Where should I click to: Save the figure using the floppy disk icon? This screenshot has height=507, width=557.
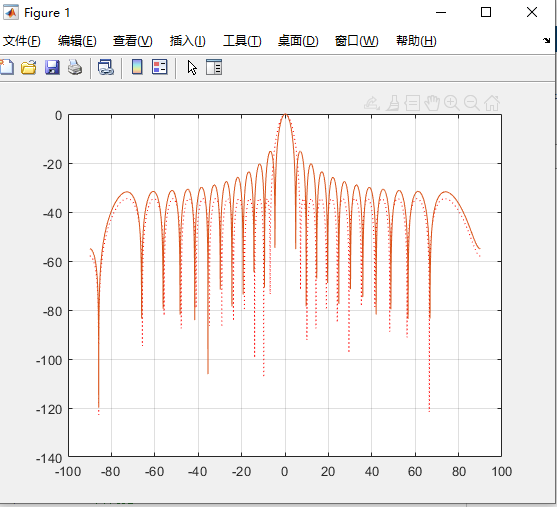pos(52,67)
